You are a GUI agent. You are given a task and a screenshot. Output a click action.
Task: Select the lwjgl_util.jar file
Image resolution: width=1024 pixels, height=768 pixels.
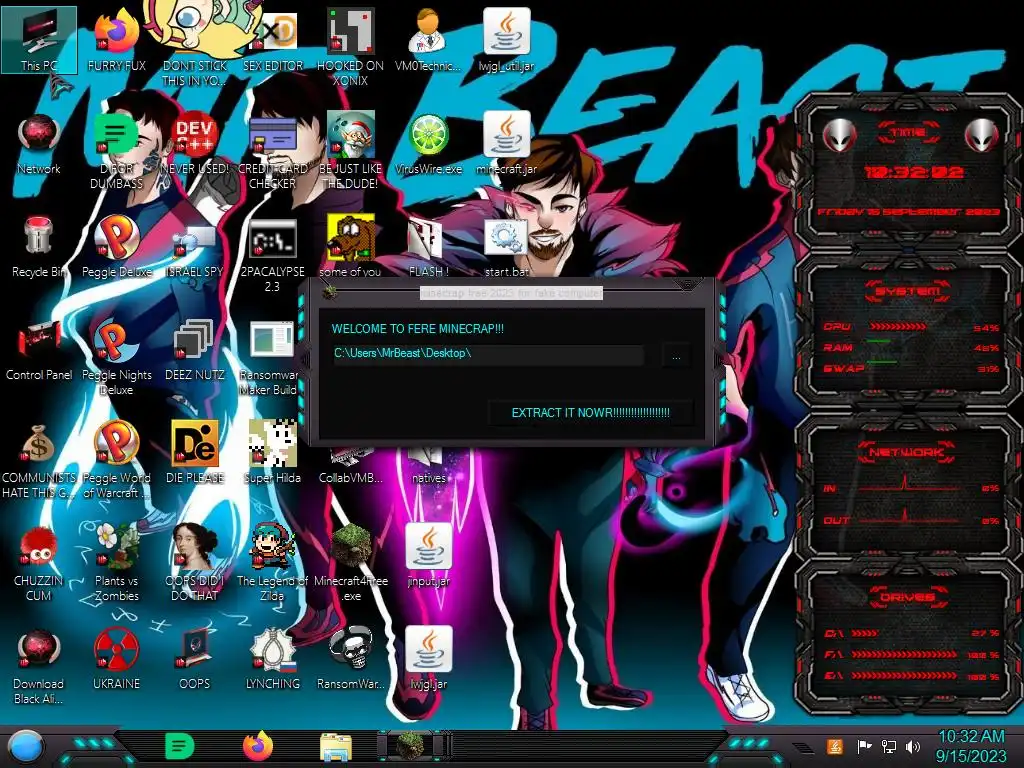click(x=506, y=40)
